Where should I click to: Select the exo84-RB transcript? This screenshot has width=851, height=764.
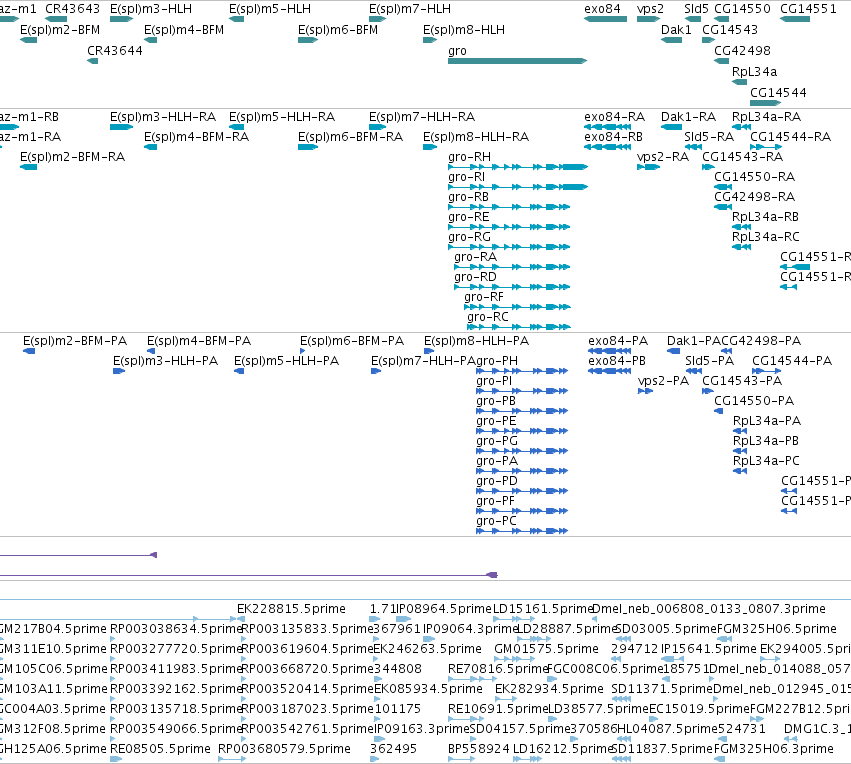[608, 147]
